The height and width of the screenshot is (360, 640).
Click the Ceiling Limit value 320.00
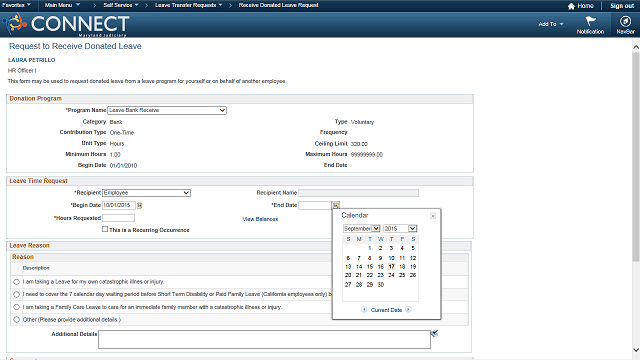click(359, 144)
